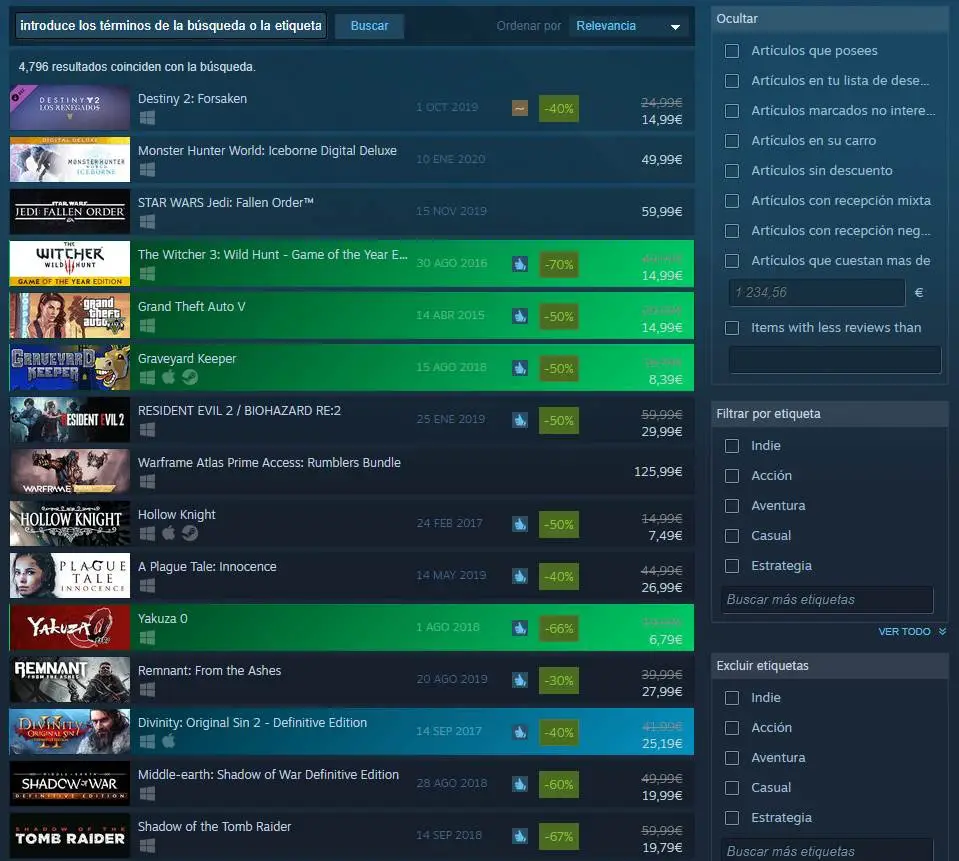
Task: Click the thumbs-up review icon for Shadow of War
Action: coord(520,785)
